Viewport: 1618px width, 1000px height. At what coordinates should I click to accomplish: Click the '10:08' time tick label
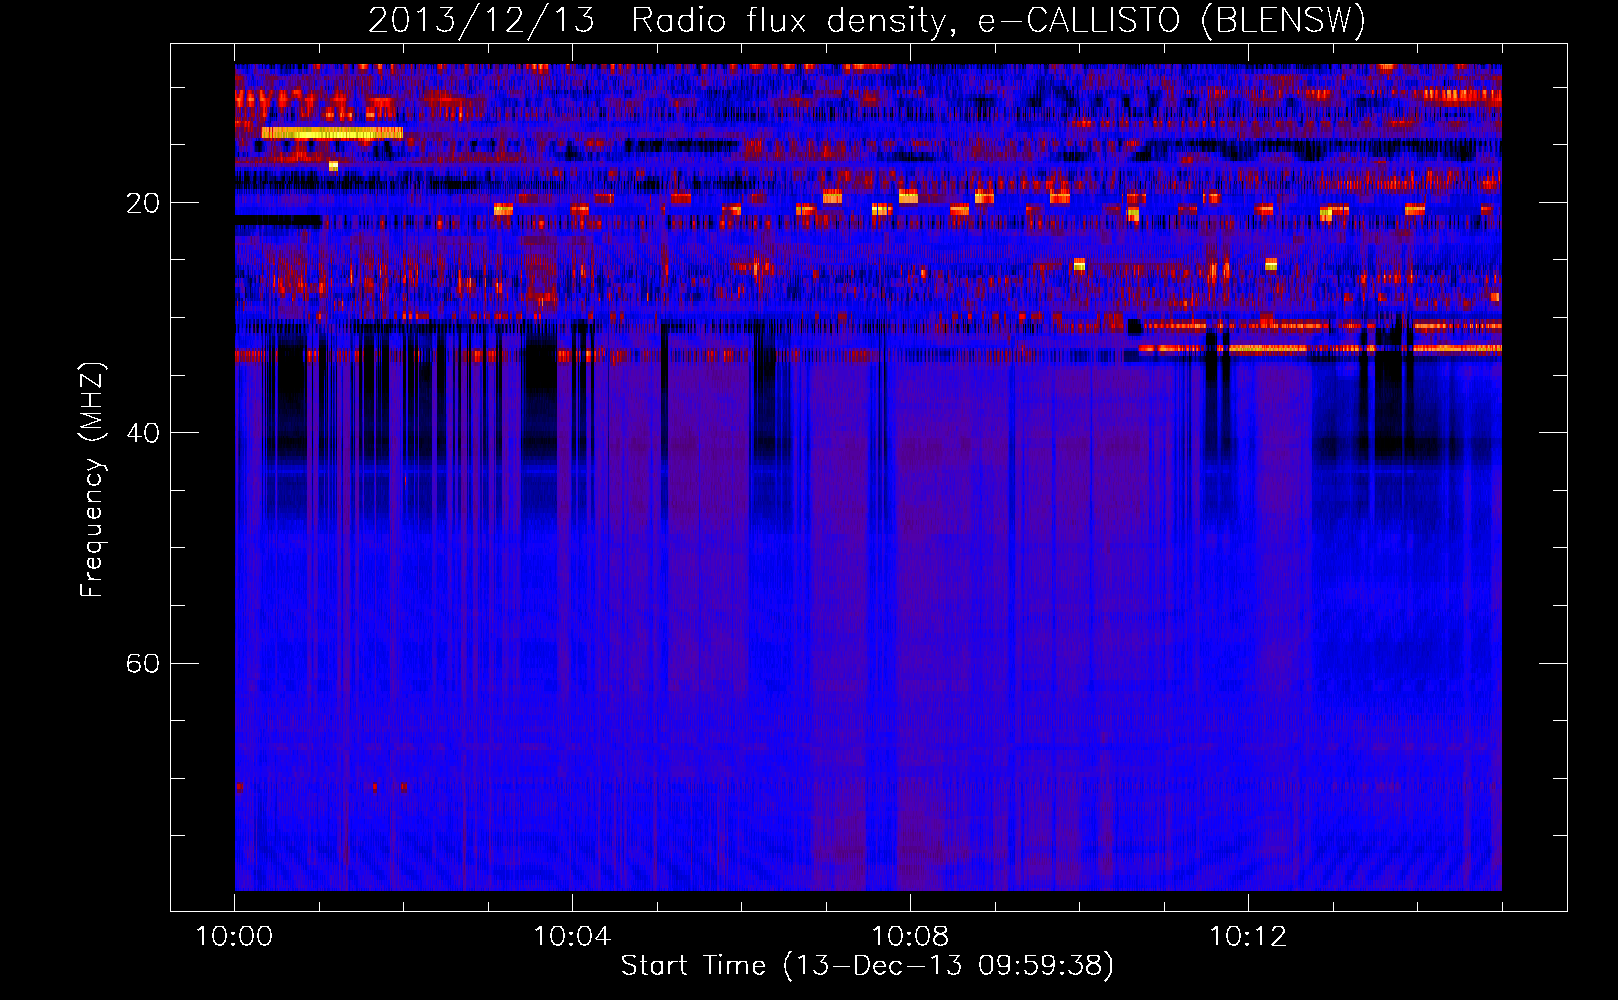pyautogui.click(x=910, y=937)
